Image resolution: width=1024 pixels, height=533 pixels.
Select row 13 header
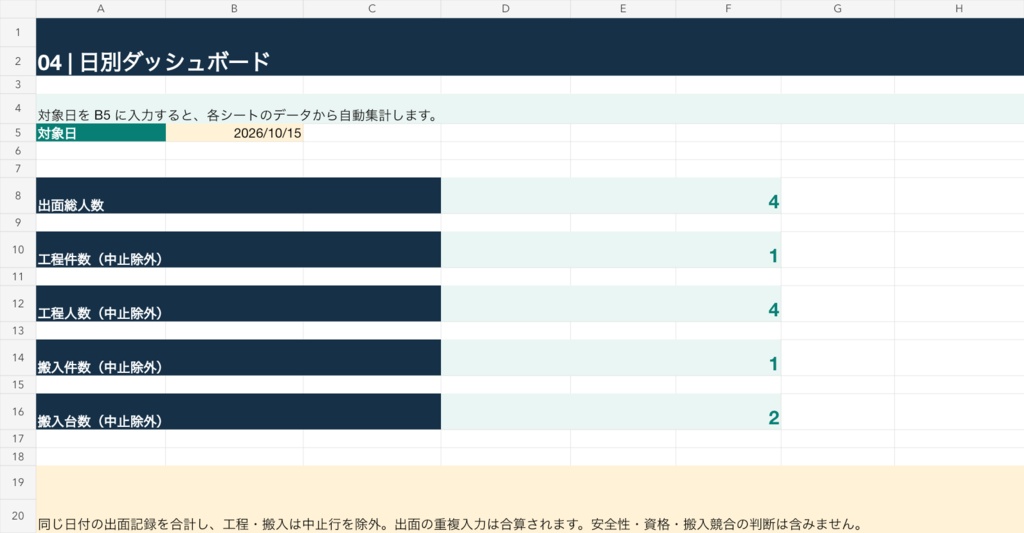[18, 331]
